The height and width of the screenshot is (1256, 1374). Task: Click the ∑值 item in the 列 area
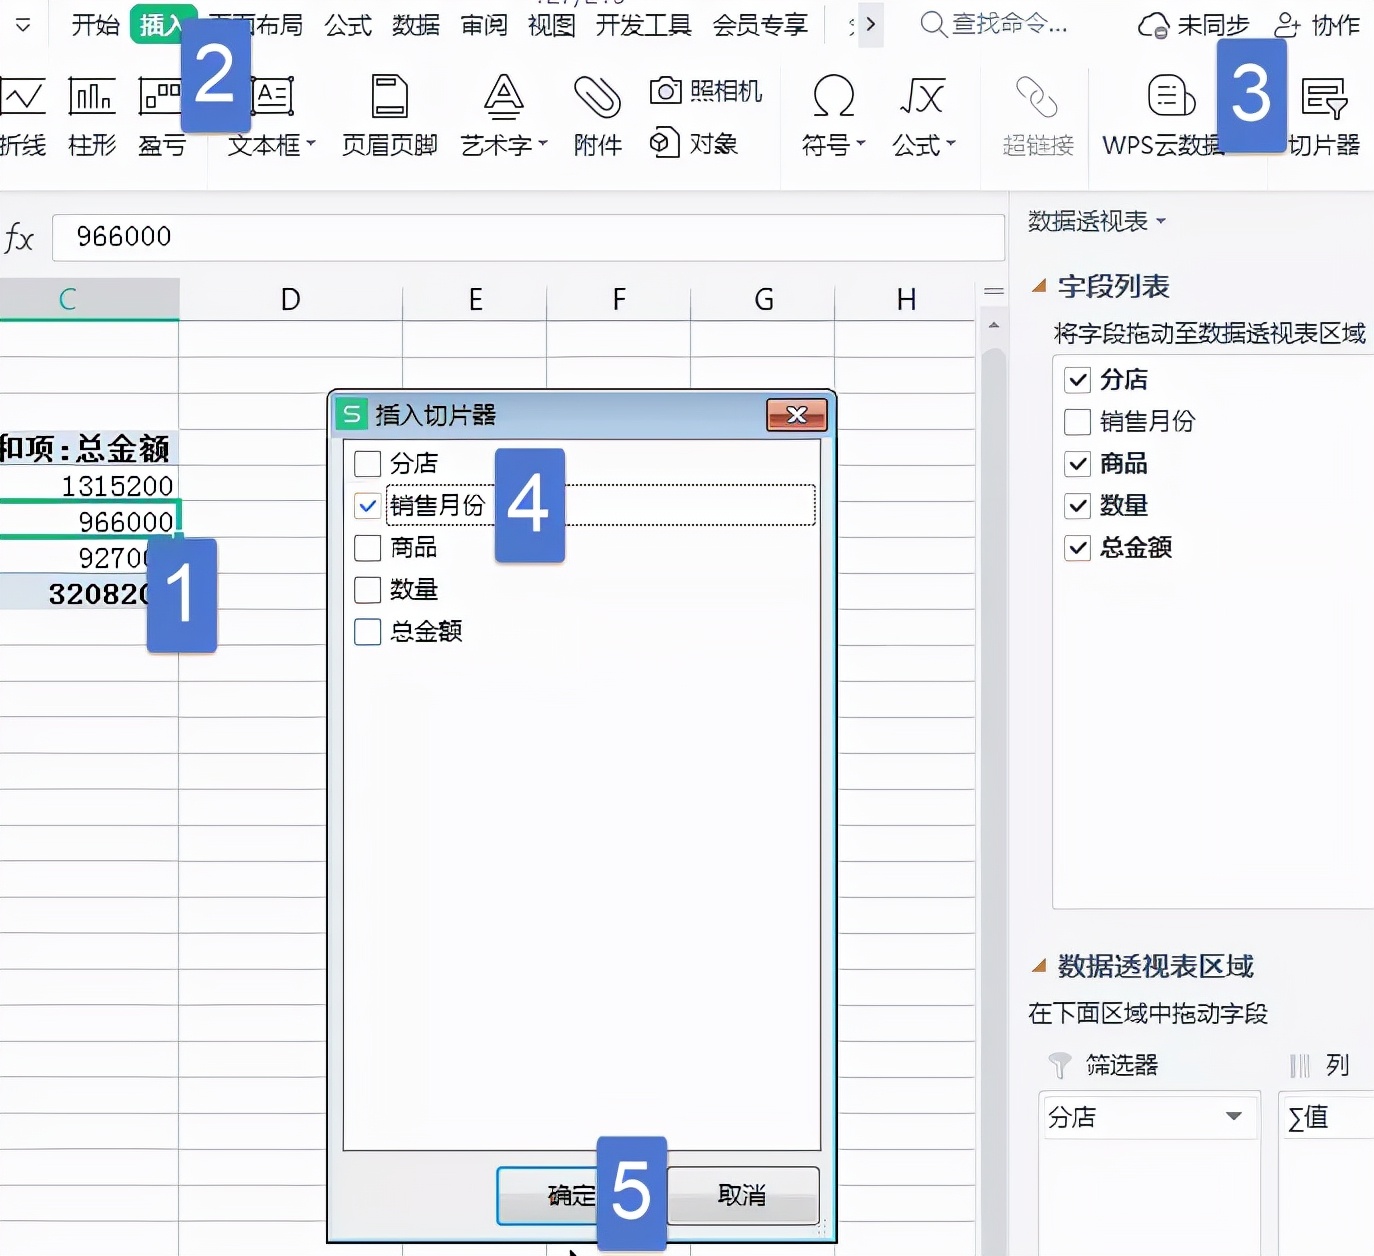tap(1328, 1117)
